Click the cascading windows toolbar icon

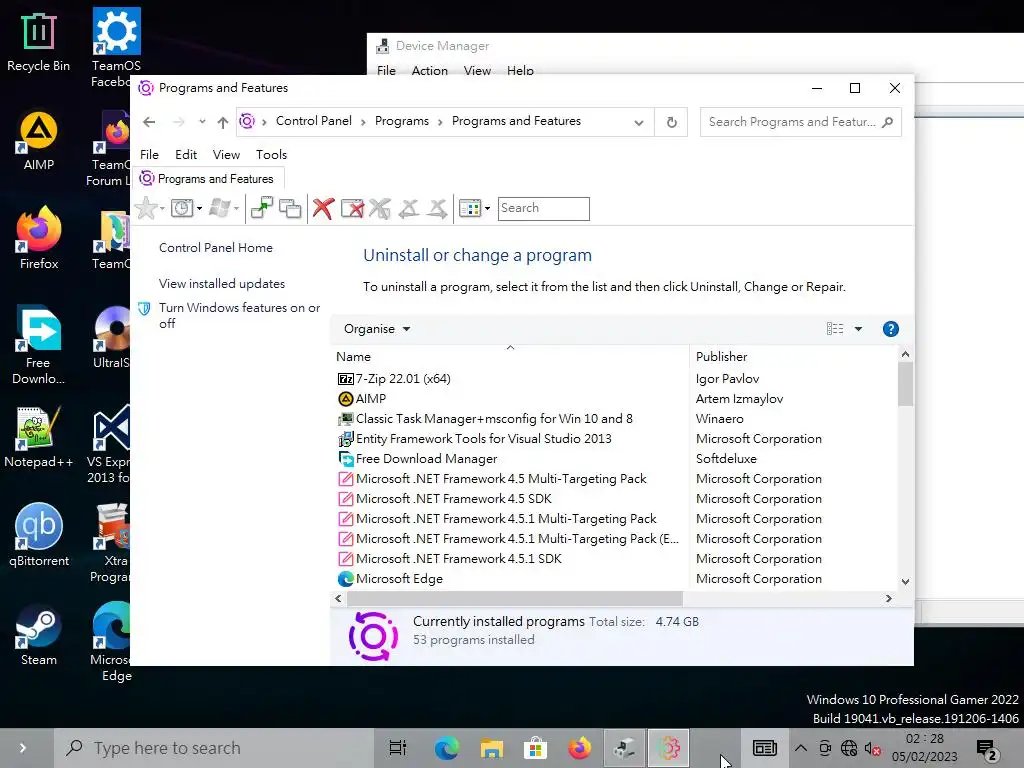click(290, 208)
